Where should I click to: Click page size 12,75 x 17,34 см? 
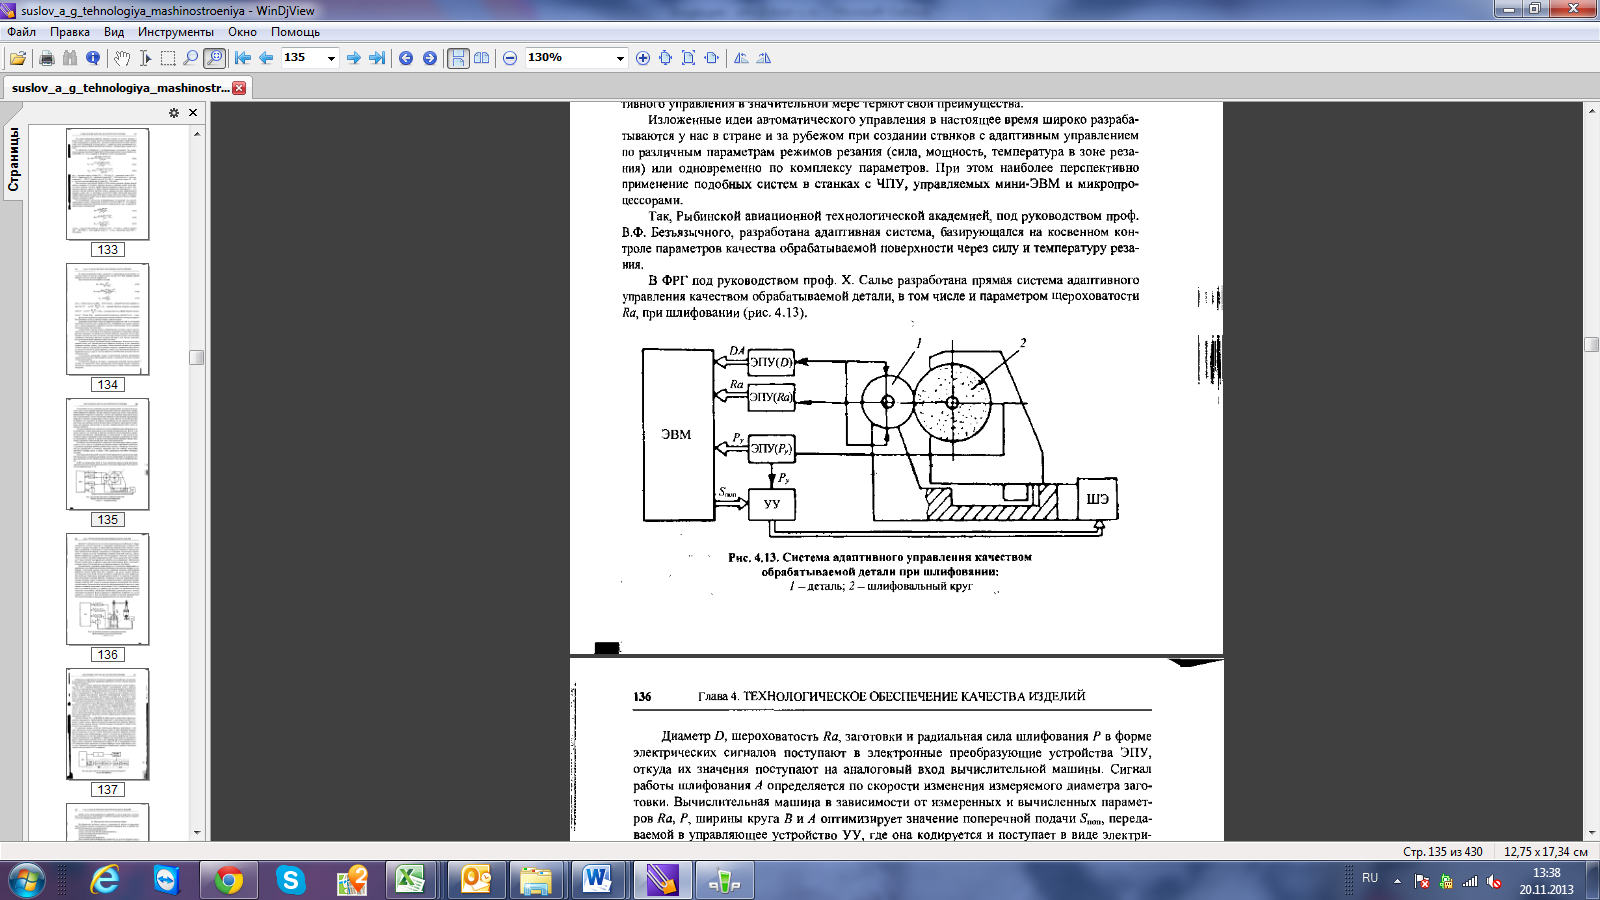[x=1545, y=852]
